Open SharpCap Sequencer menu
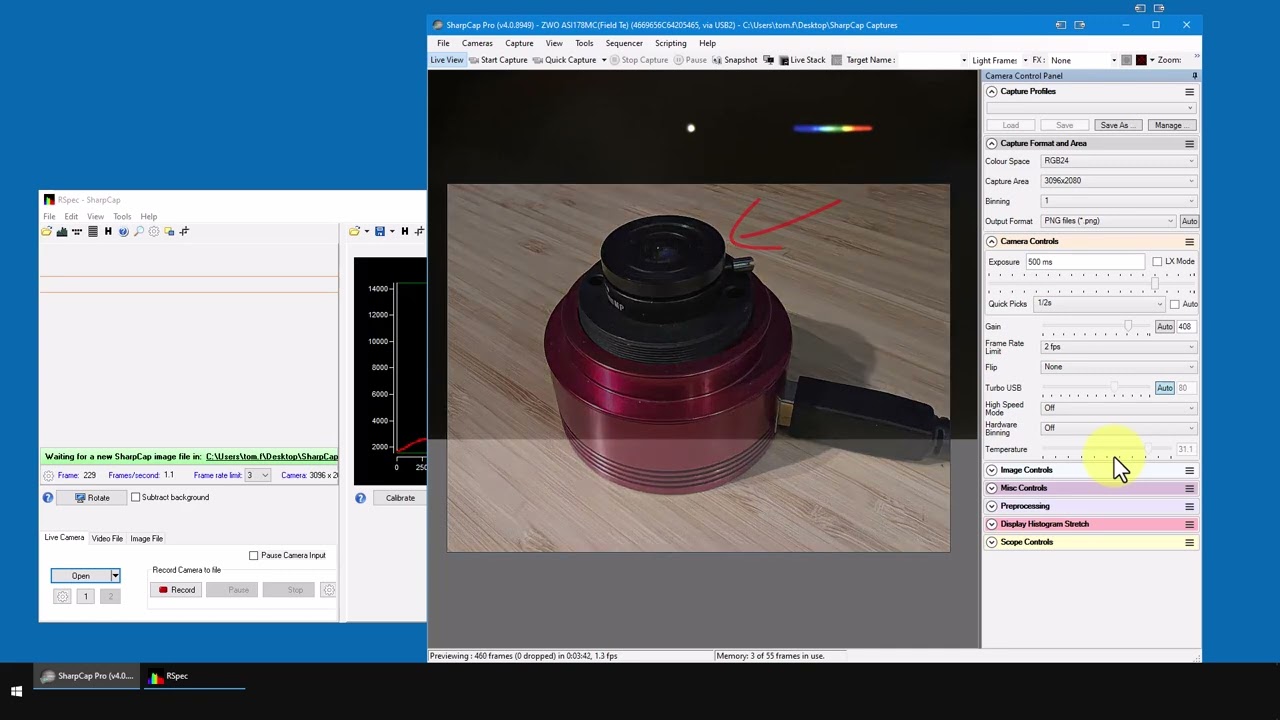Viewport: 1280px width, 720px height. point(624,43)
